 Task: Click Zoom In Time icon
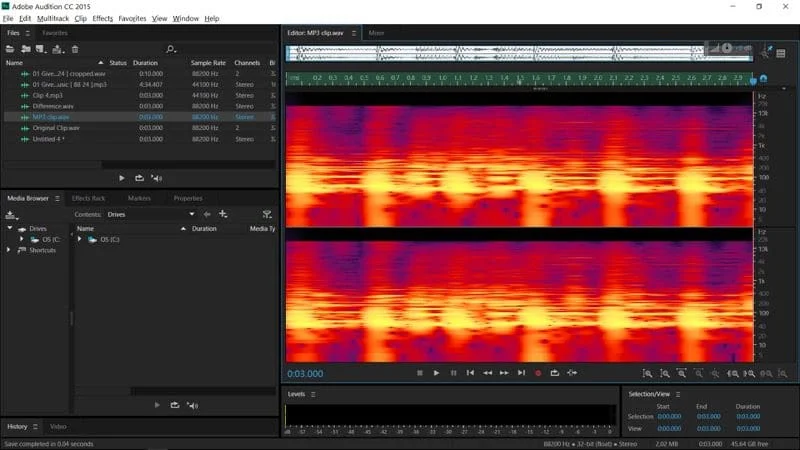click(682, 373)
